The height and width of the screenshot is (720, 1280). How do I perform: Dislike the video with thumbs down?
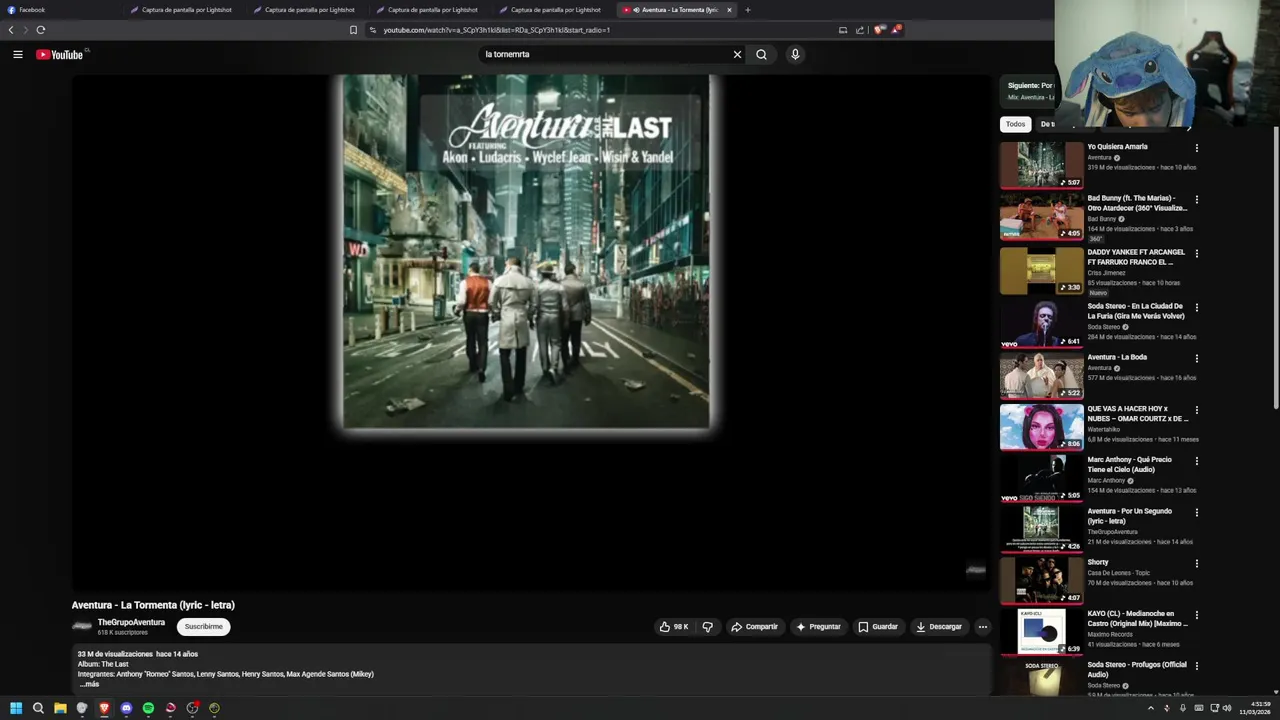[707, 627]
